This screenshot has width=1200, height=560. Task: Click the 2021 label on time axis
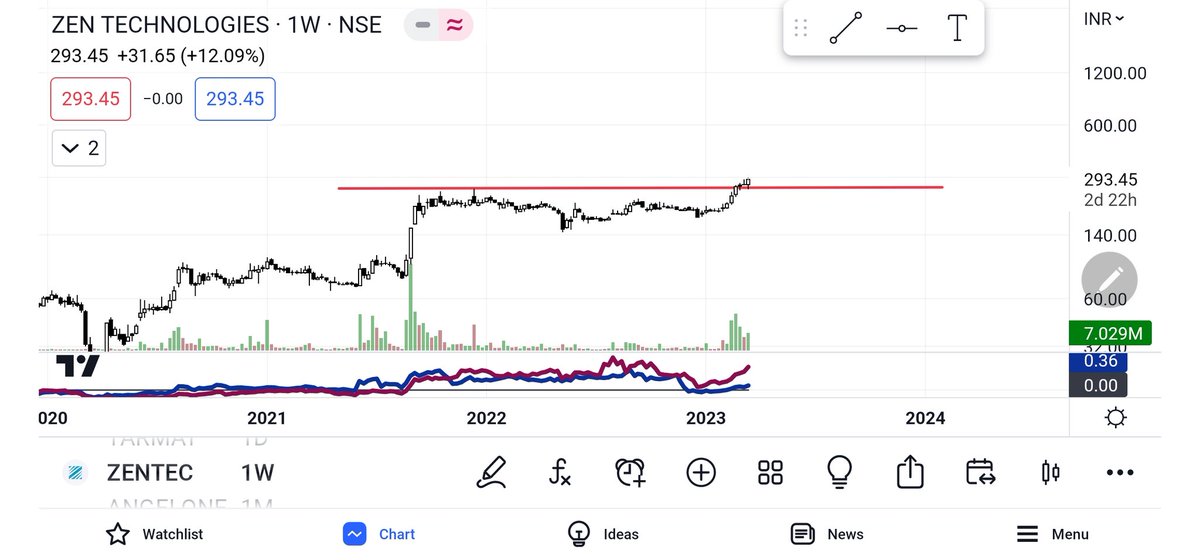pos(267,418)
